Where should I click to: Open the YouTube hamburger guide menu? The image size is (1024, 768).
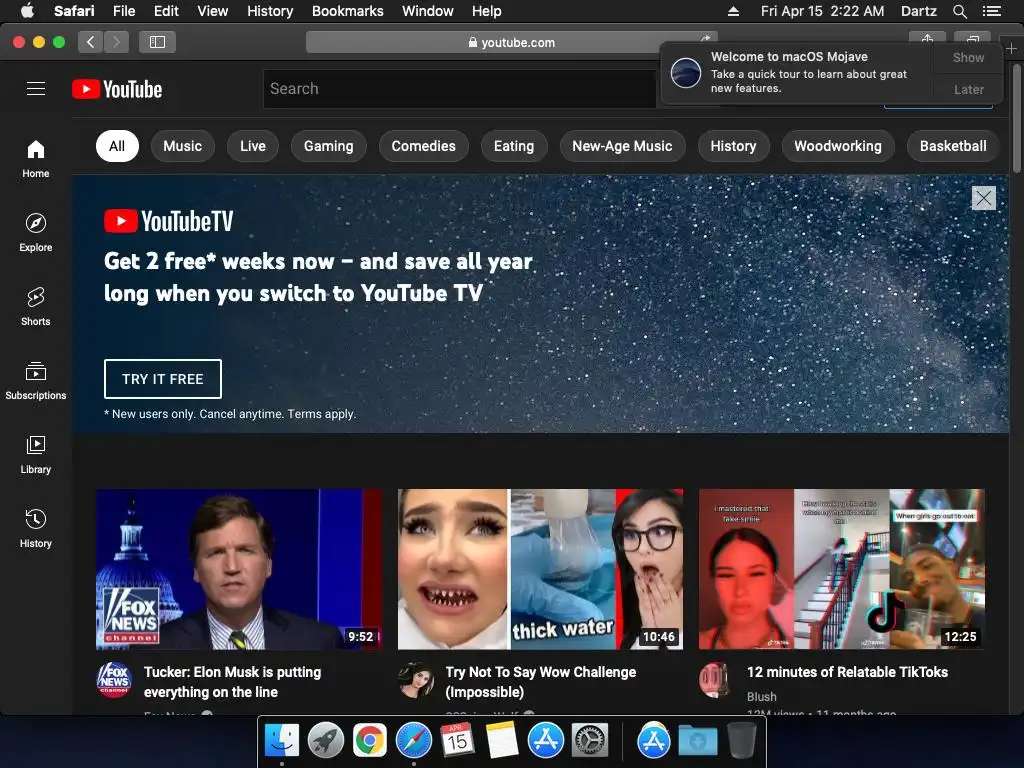36,89
